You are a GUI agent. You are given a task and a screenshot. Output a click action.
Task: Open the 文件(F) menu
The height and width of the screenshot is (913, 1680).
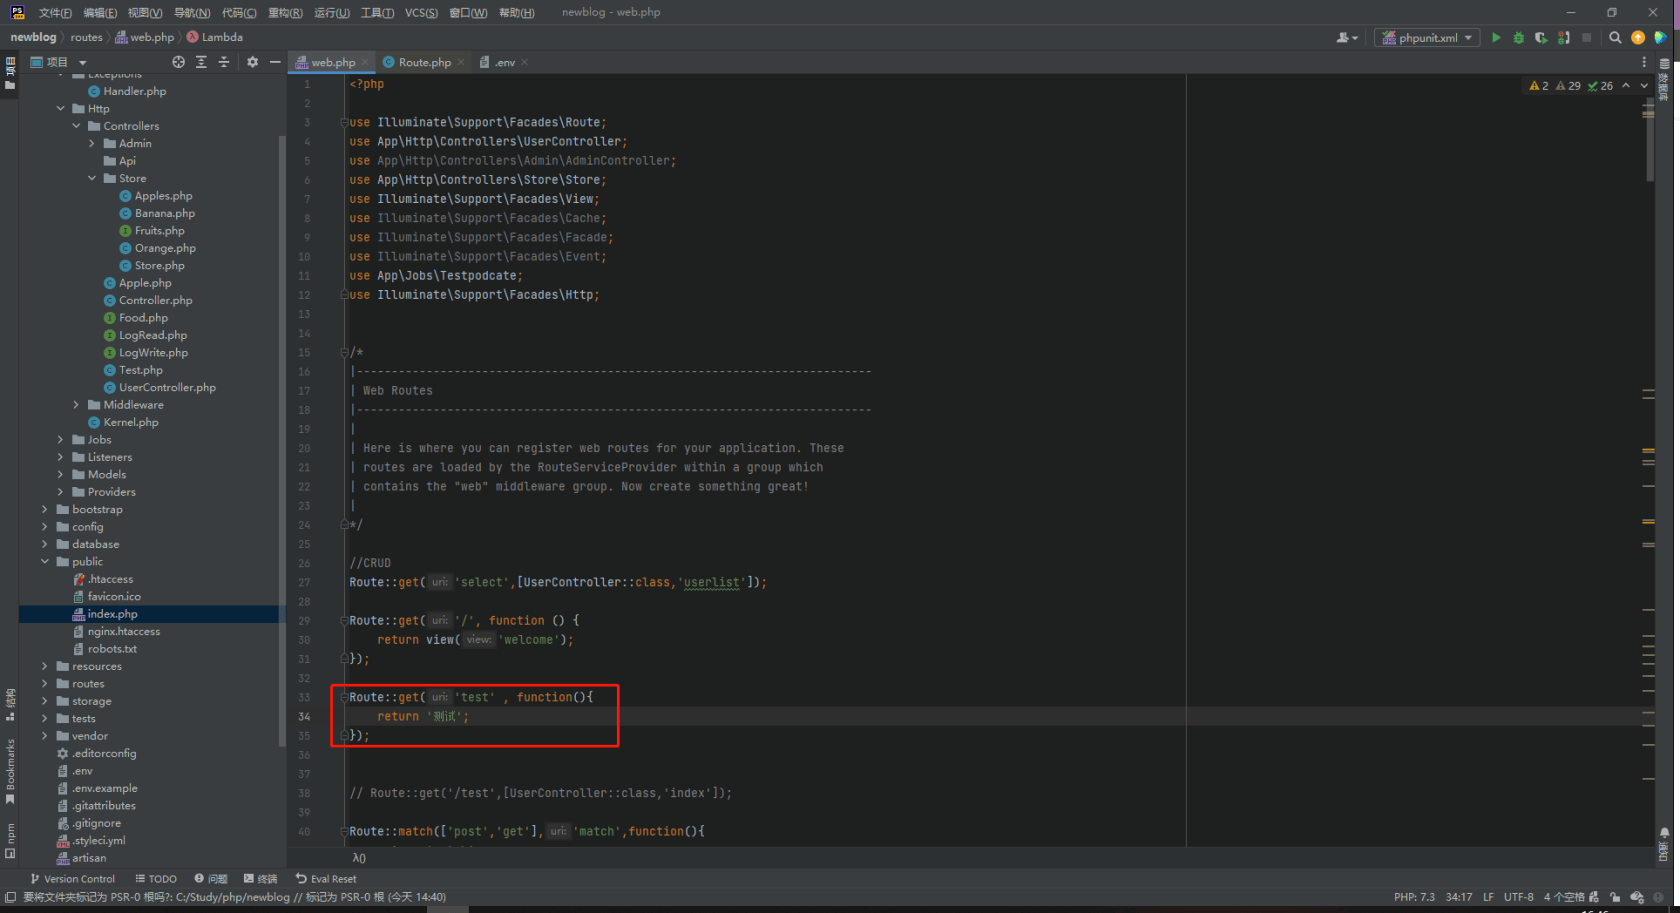pos(55,13)
